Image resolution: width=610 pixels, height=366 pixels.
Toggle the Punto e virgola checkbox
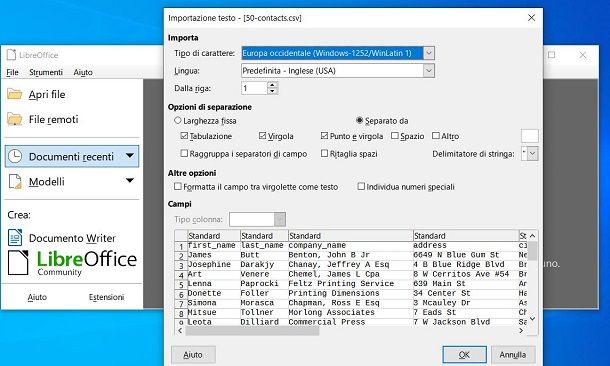coord(324,136)
